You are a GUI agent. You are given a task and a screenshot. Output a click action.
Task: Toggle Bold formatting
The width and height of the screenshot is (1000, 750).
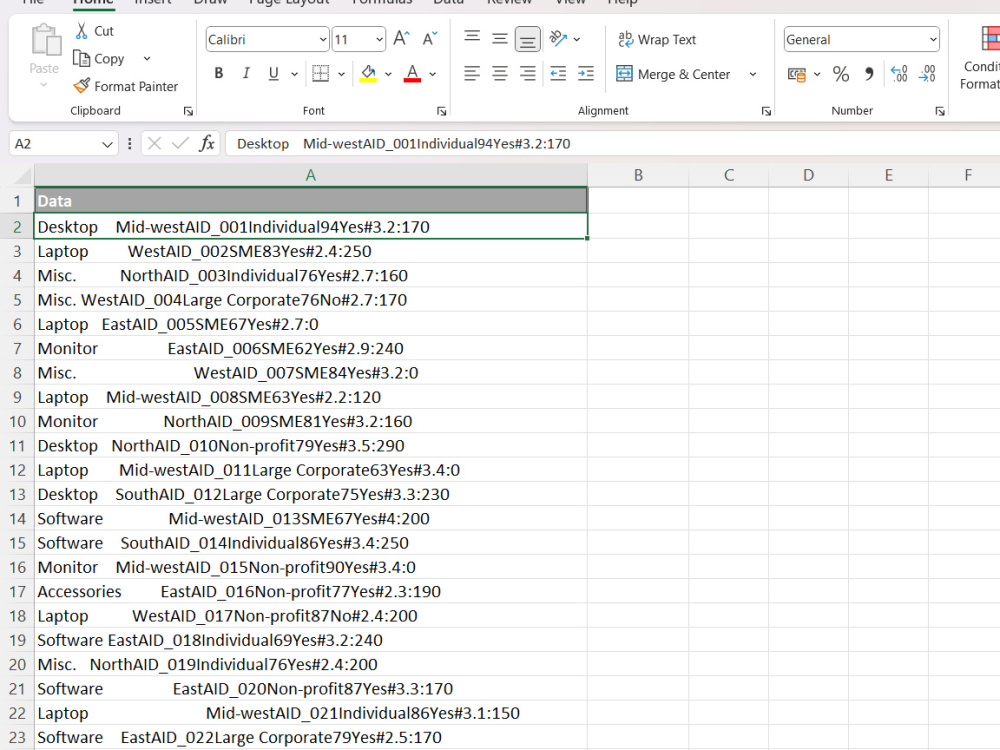(219, 73)
